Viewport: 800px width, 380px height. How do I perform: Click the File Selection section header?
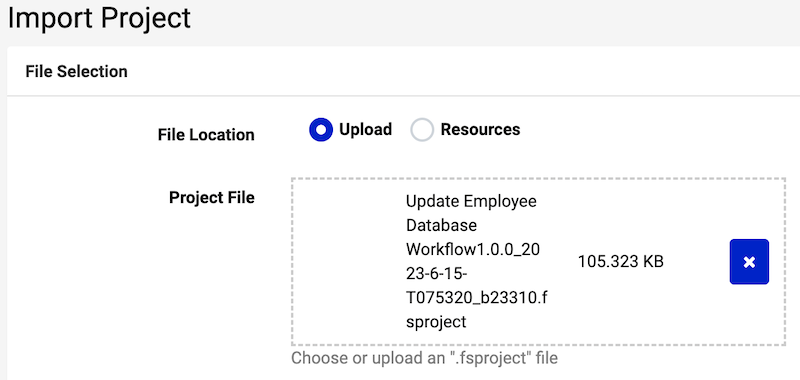tap(77, 71)
